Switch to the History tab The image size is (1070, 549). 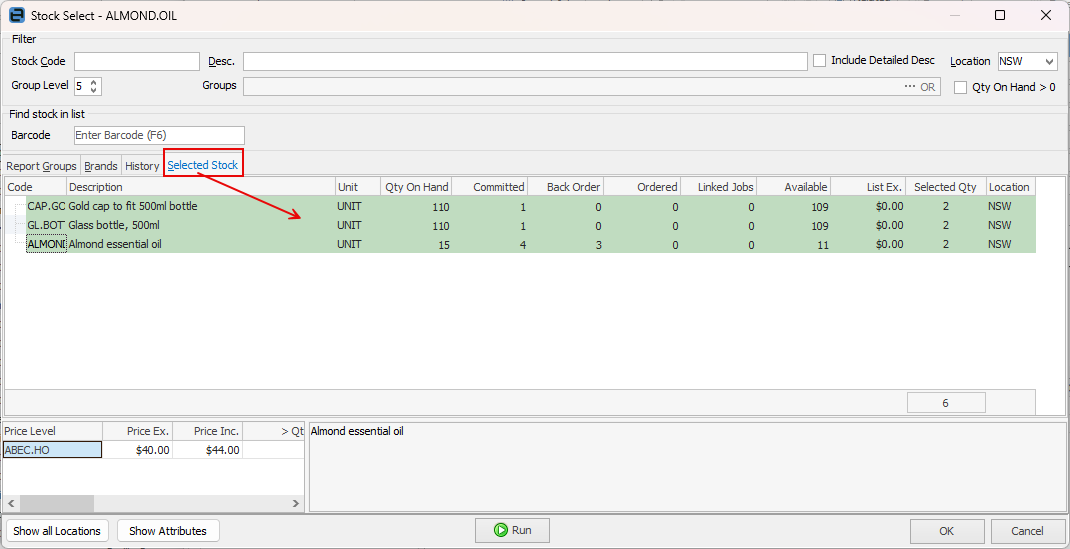(142, 166)
